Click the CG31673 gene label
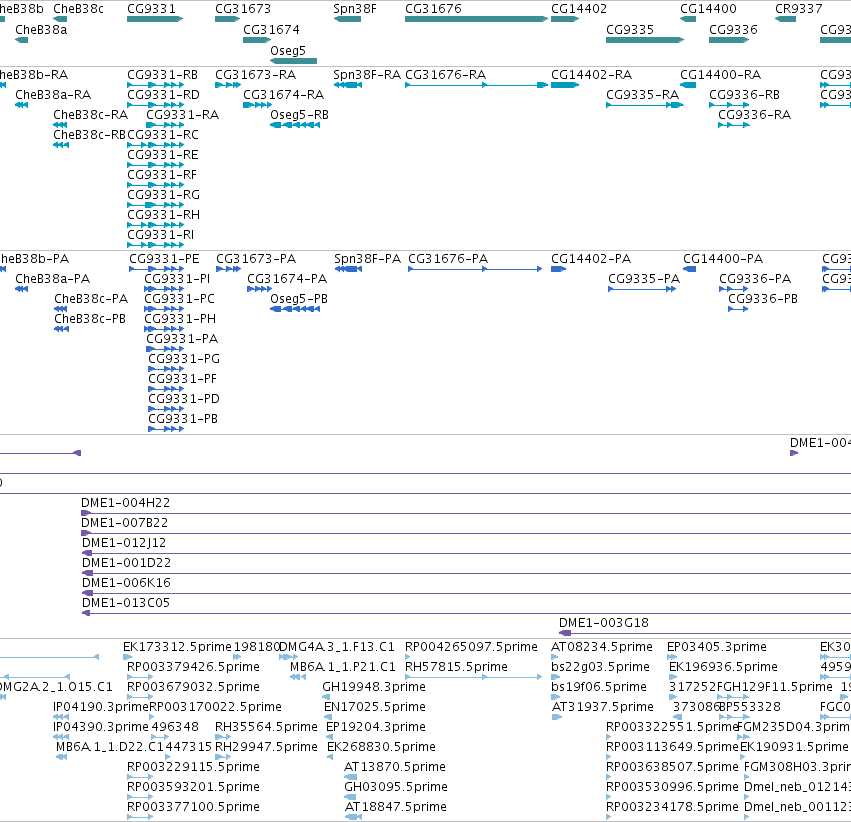Screen dimensions: 851x822 pyautogui.click(x=243, y=9)
